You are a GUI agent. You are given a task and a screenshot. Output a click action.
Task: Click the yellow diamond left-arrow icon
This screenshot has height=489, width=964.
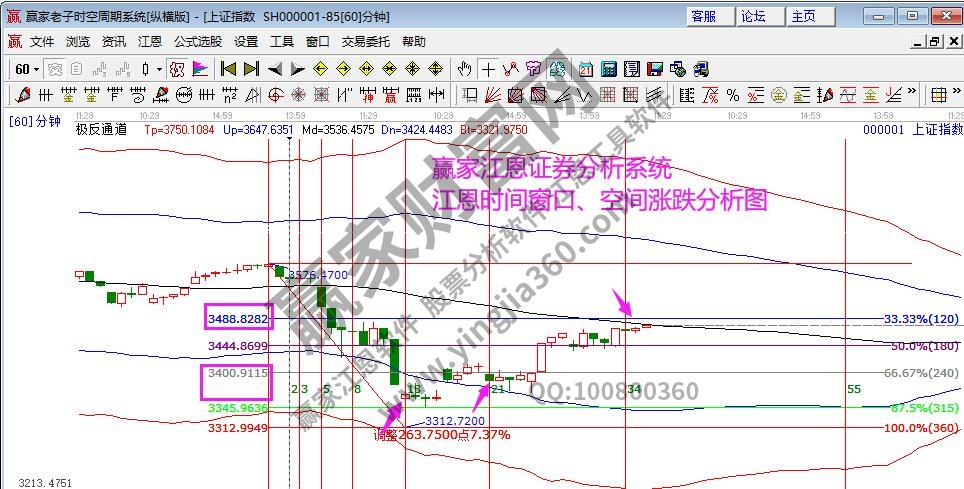tap(322, 69)
